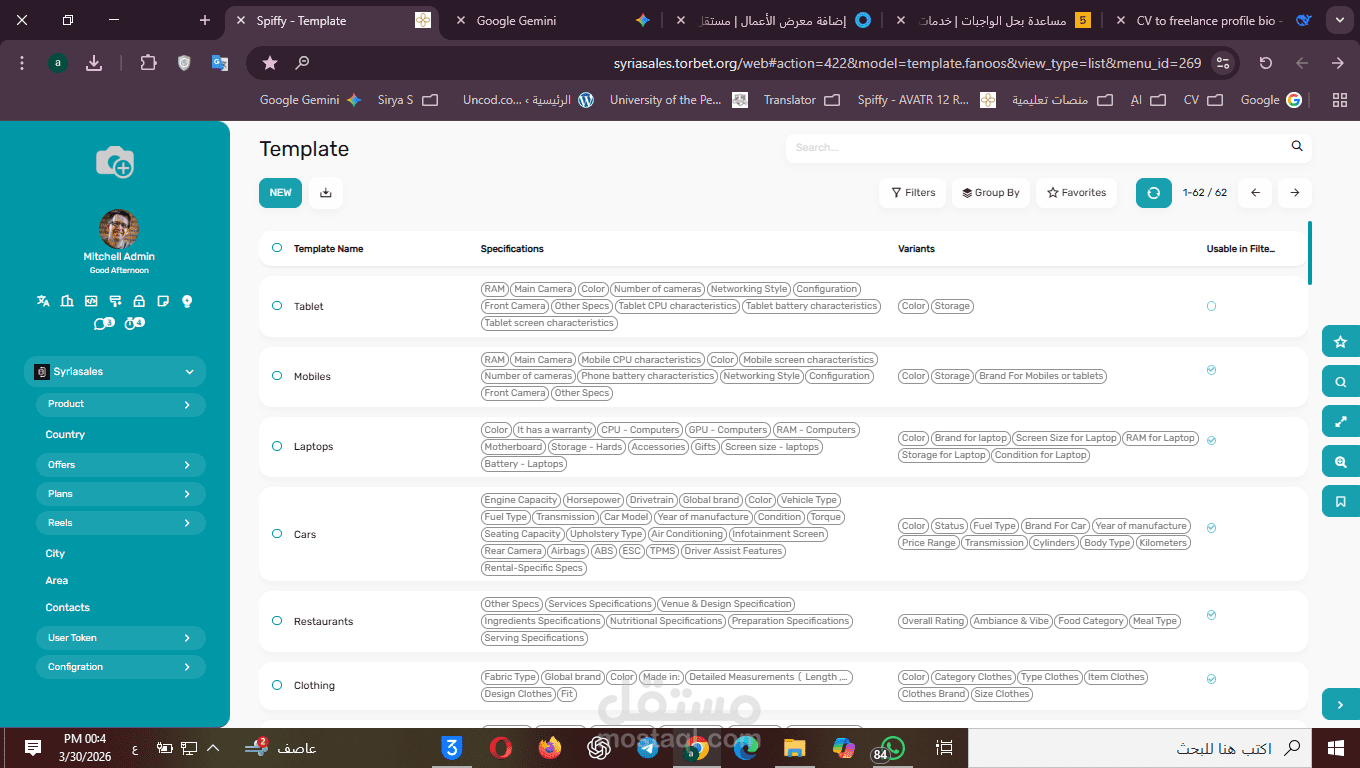Click the camera add-photo icon in the sidebar

(115, 161)
